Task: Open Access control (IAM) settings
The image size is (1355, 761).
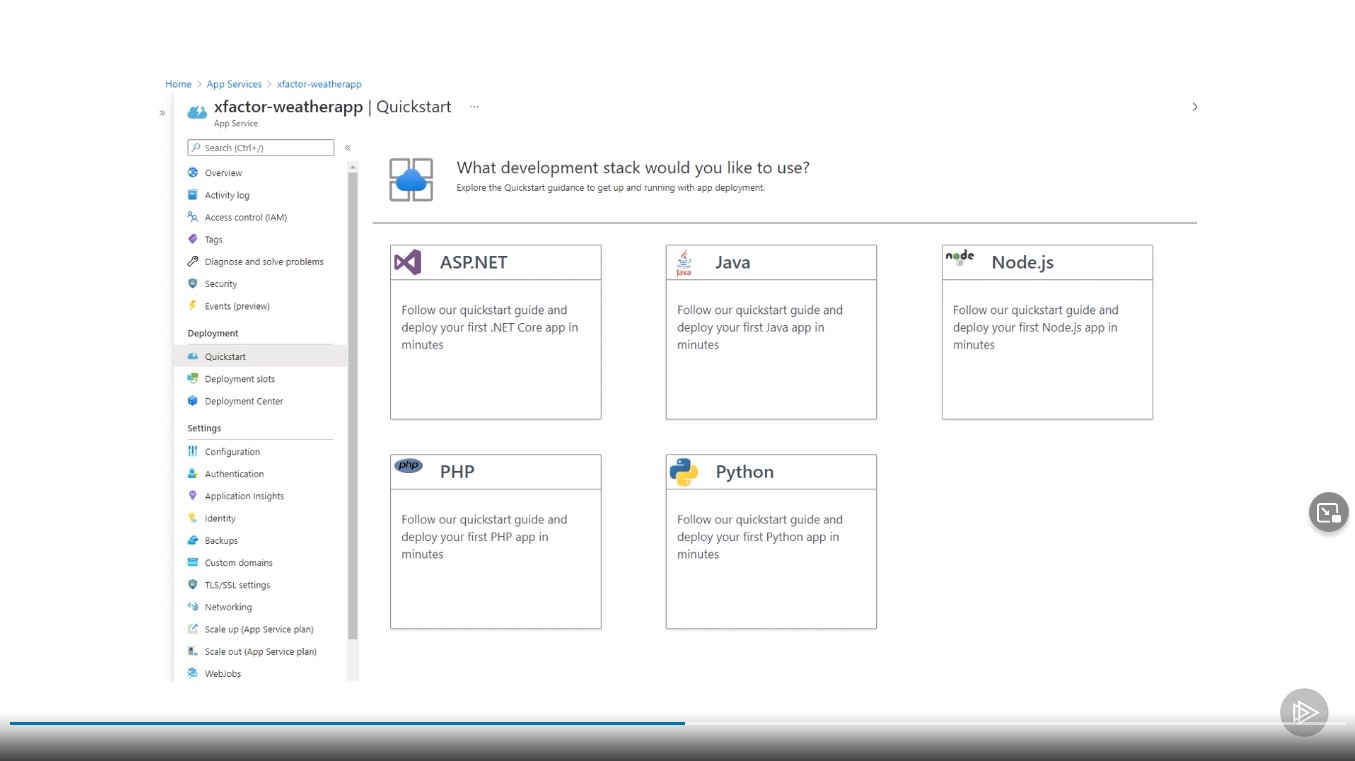Action: (x=192, y=217)
